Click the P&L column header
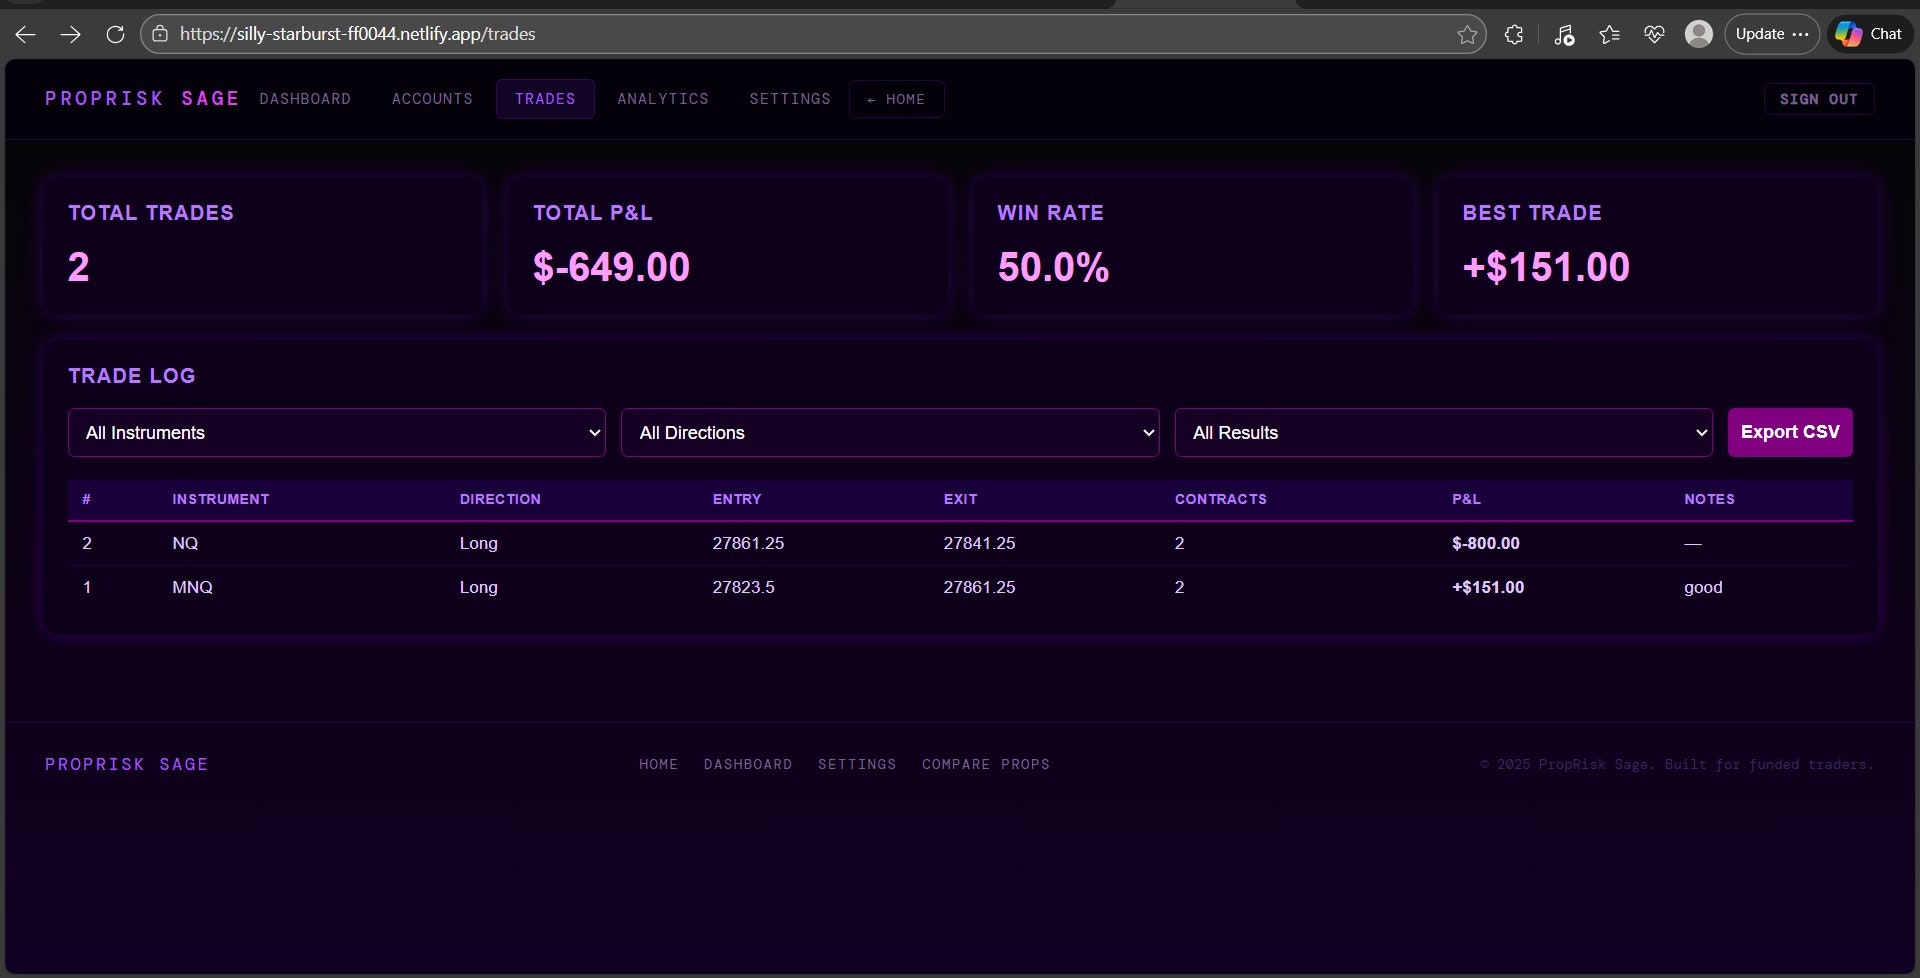Screen dimensions: 1920x978 click(x=1466, y=499)
